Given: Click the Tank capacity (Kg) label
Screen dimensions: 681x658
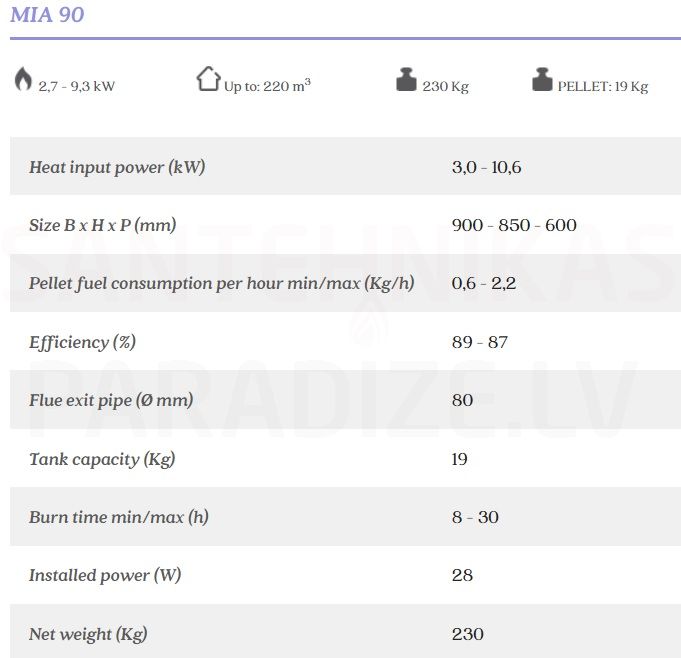Looking at the screenshot, I should [x=102, y=459].
